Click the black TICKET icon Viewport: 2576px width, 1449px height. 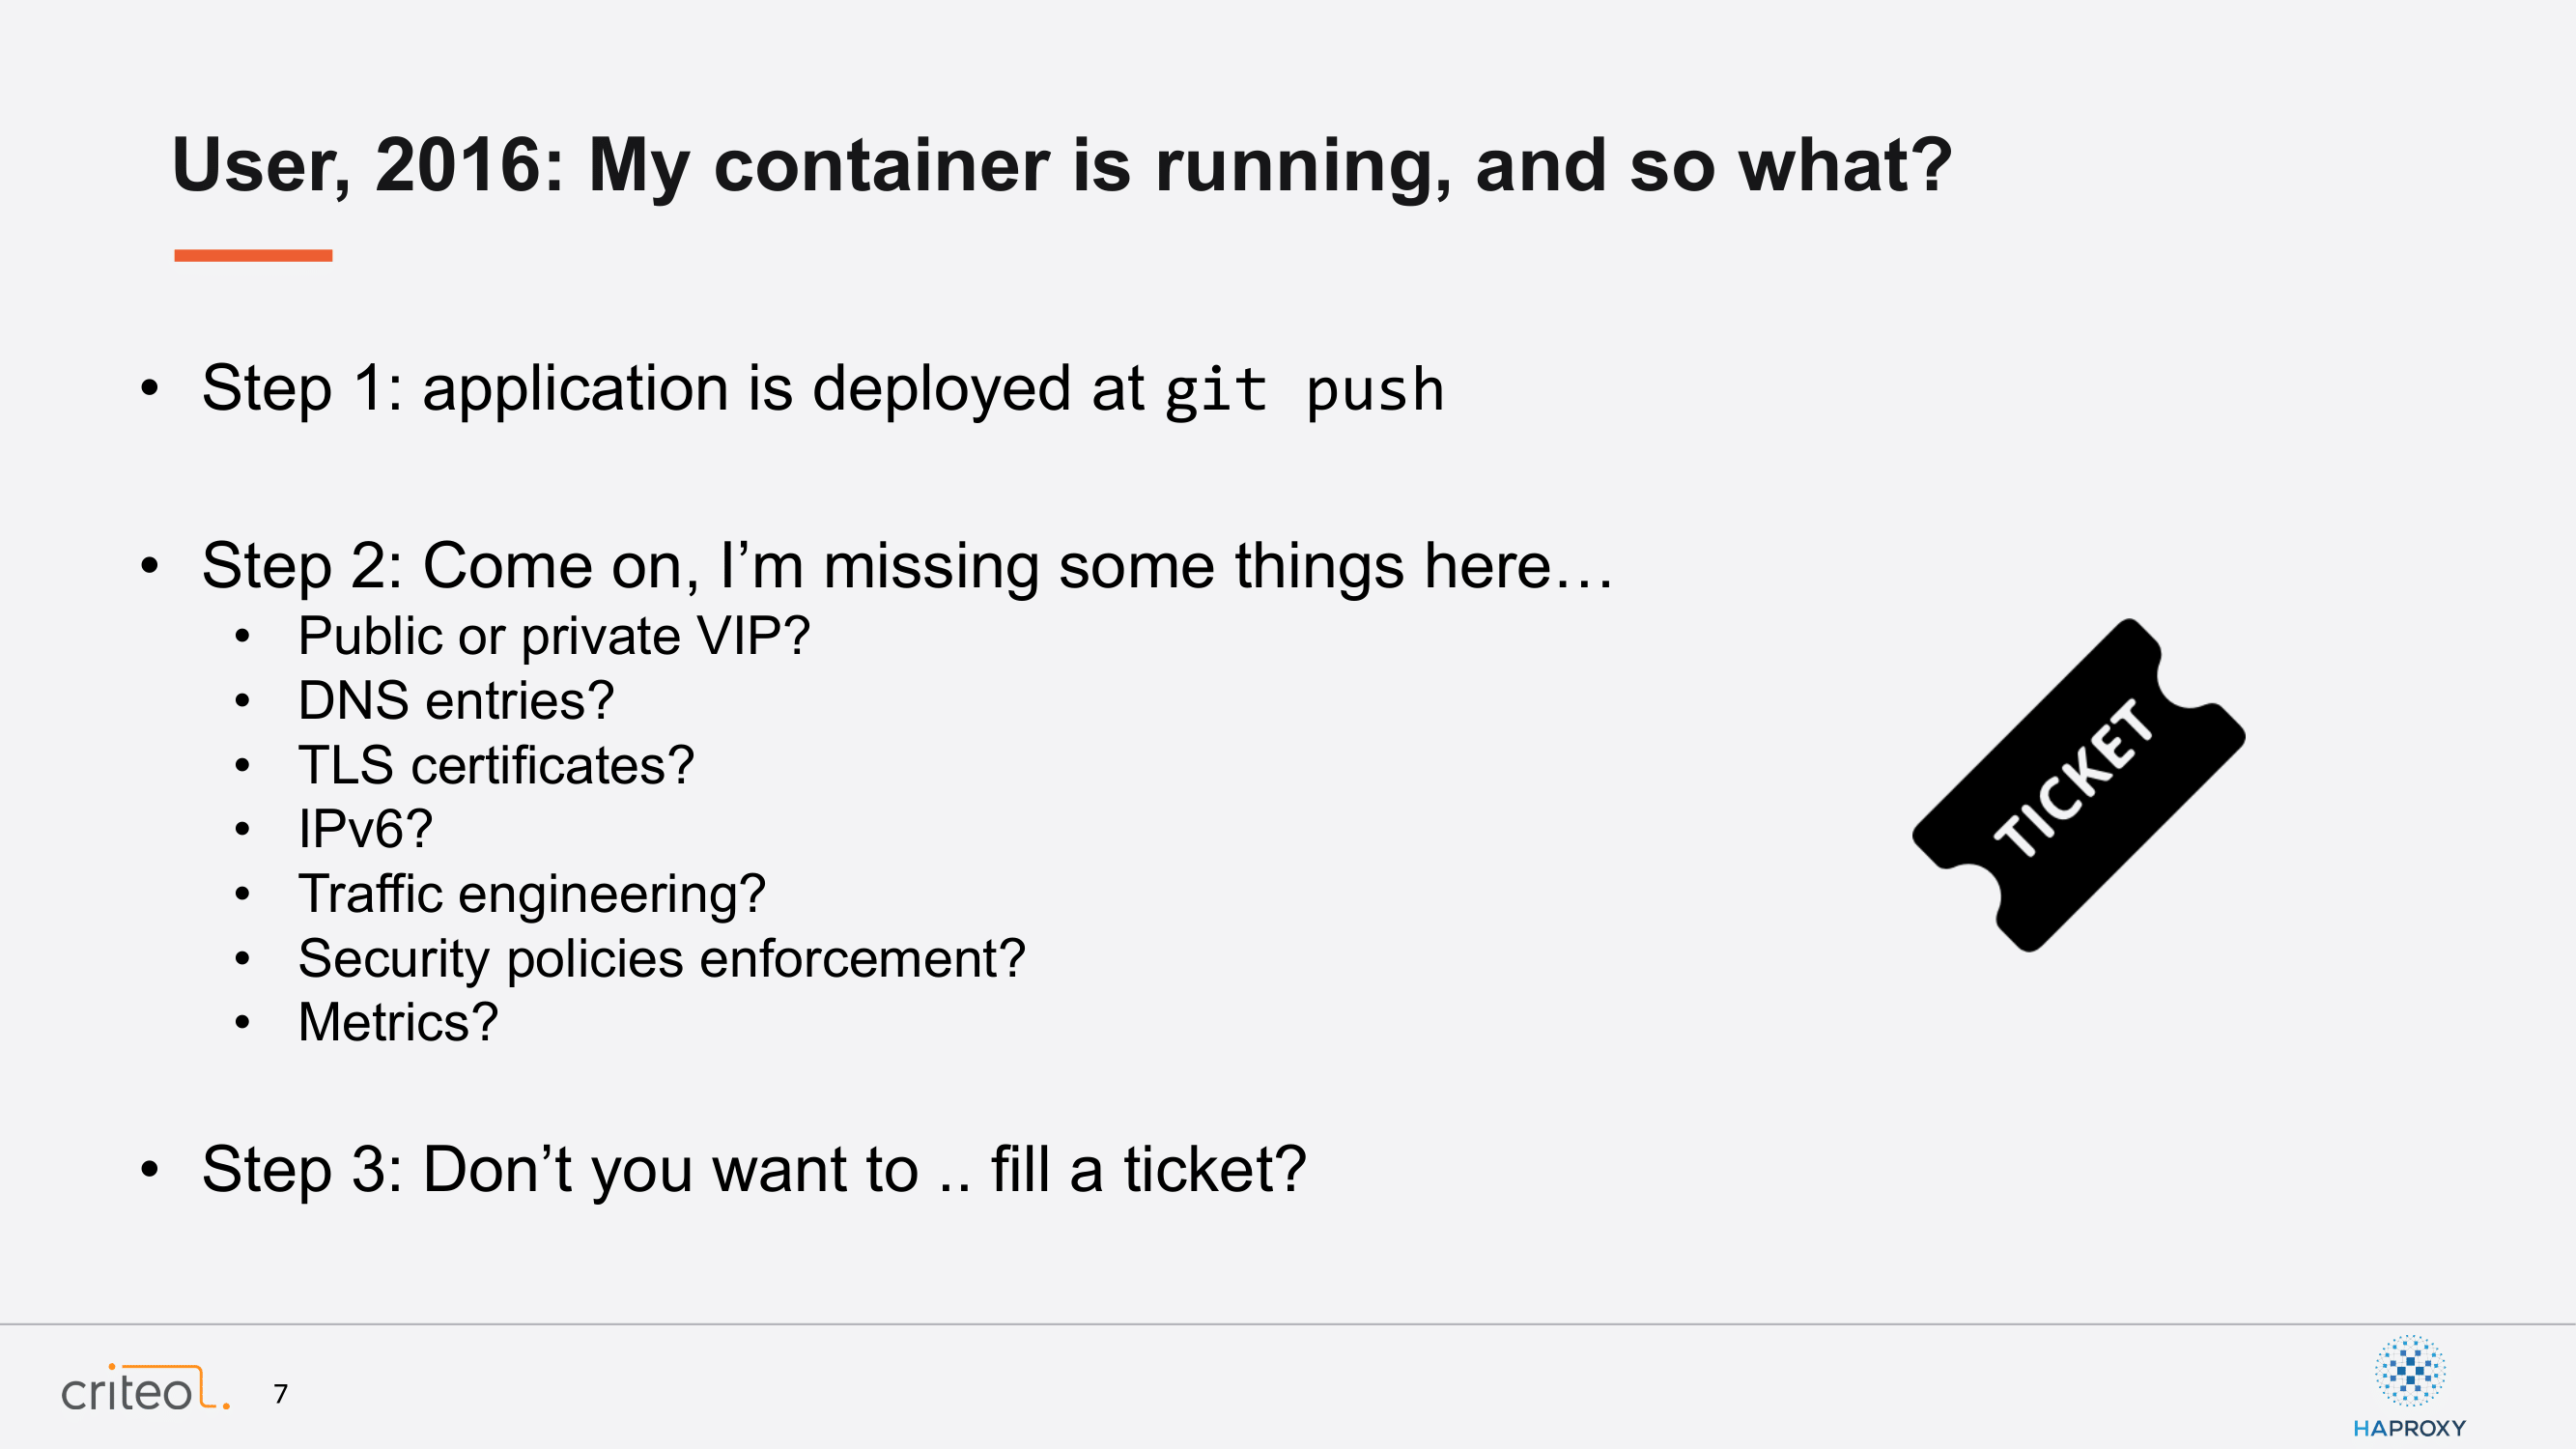[2078, 785]
